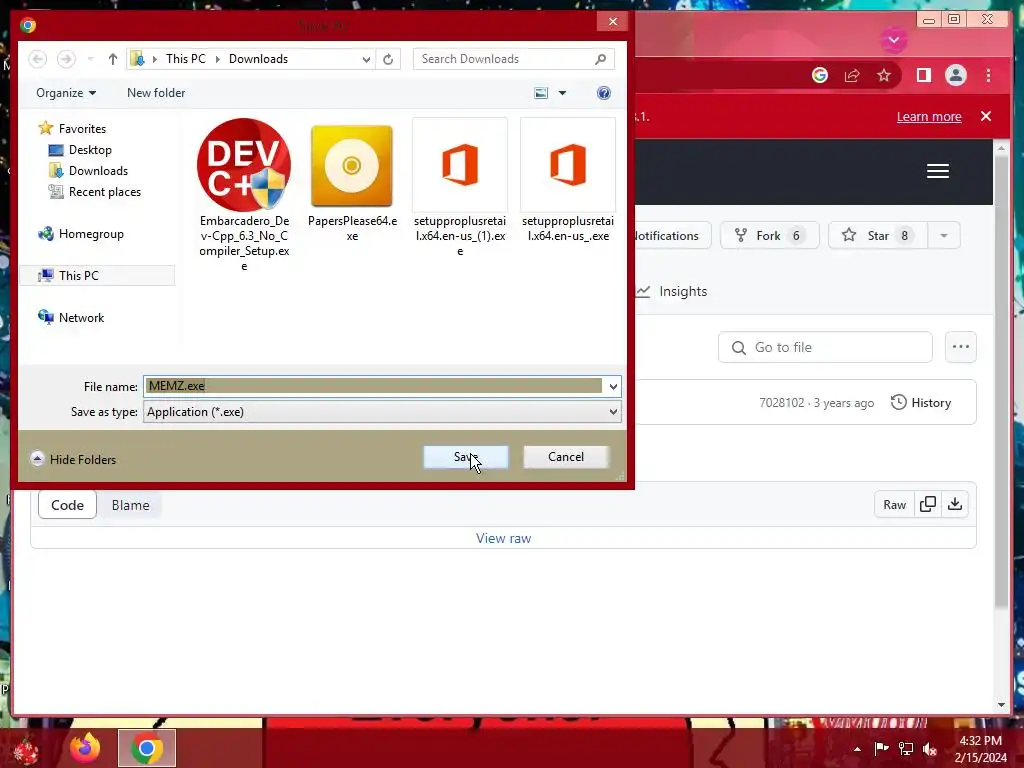Download raw file icon on GitHub
Viewport: 1024px width, 768px height.
[x=955, y=504]
